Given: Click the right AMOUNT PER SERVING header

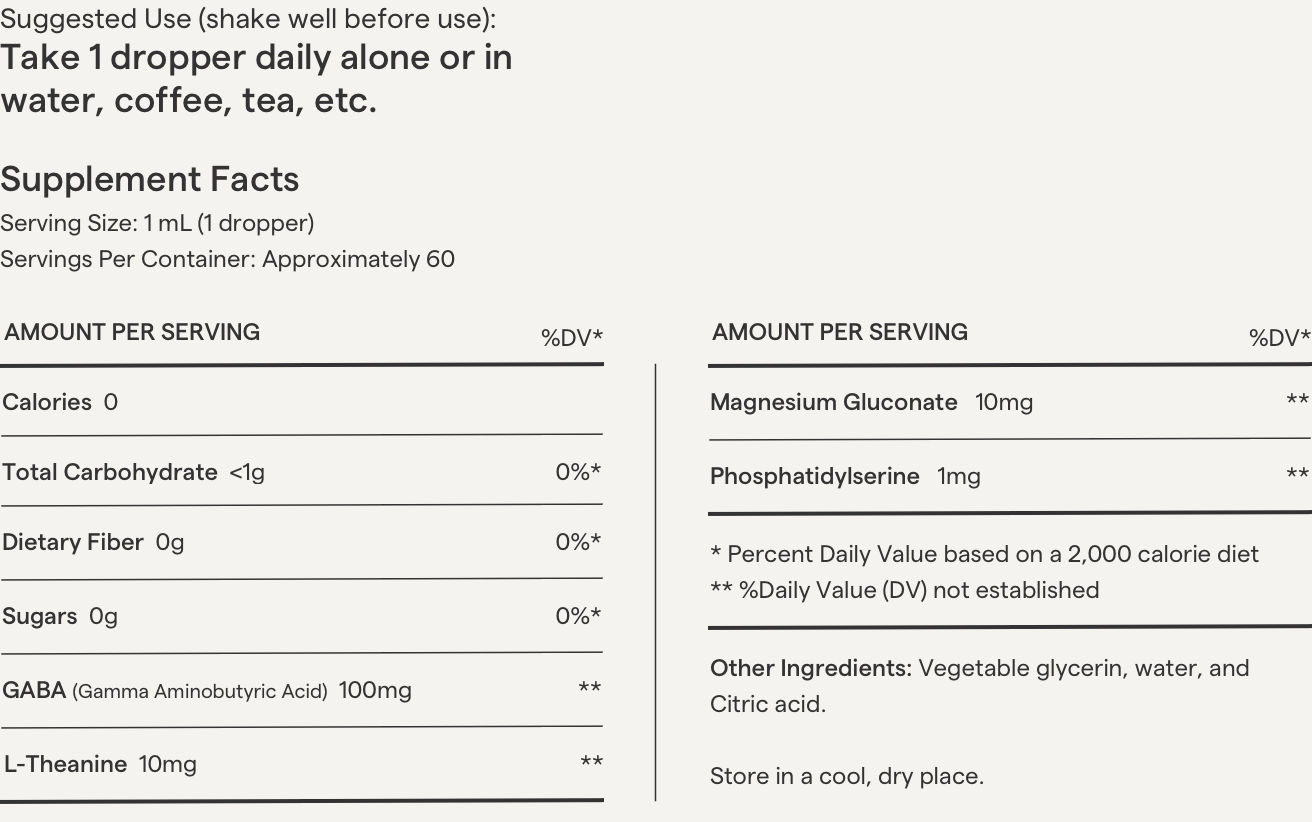Looking at the screenshot, I should 840,332.
